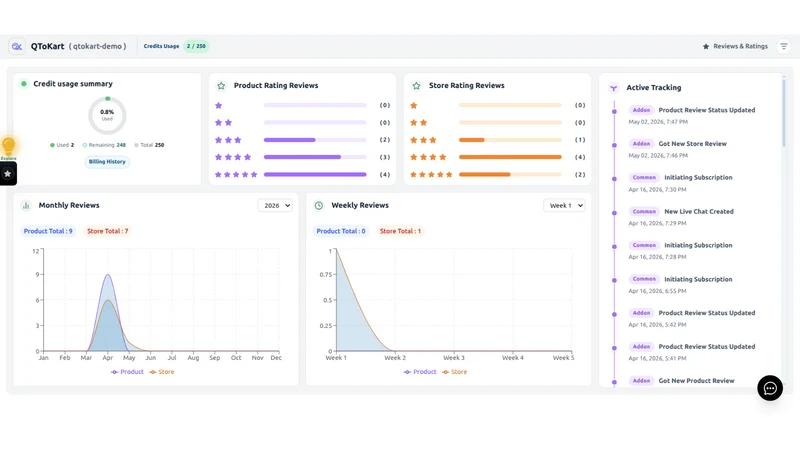The width and height of the screenshot is (800, 450).
Task: Click the green dot beside Credit usage summary
Action: click(23, 84)
